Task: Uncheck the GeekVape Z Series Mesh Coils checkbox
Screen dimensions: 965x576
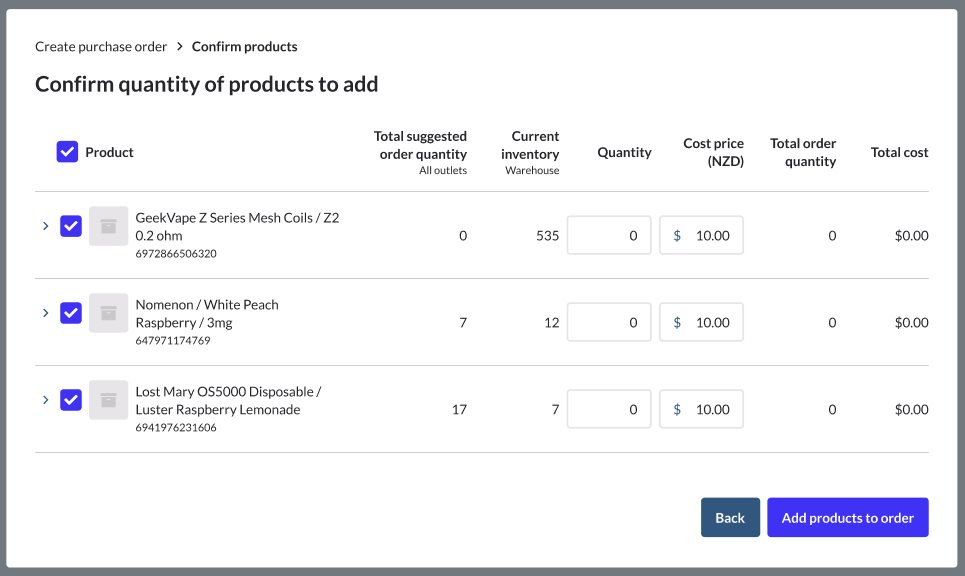Action: [71, 226]
